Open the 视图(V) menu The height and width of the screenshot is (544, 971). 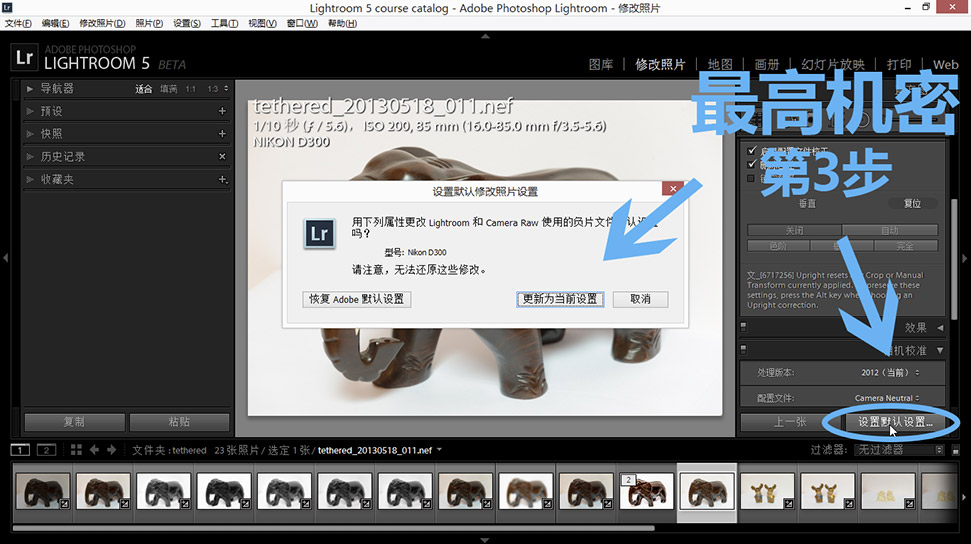coord(262,24)
